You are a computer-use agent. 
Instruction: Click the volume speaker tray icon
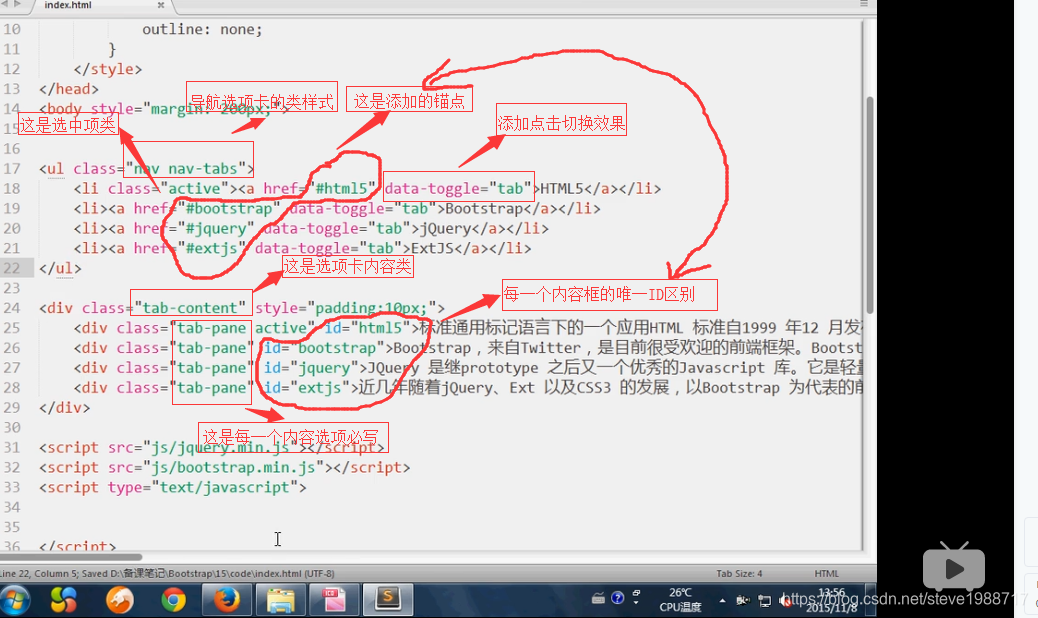tap(785, 600)
